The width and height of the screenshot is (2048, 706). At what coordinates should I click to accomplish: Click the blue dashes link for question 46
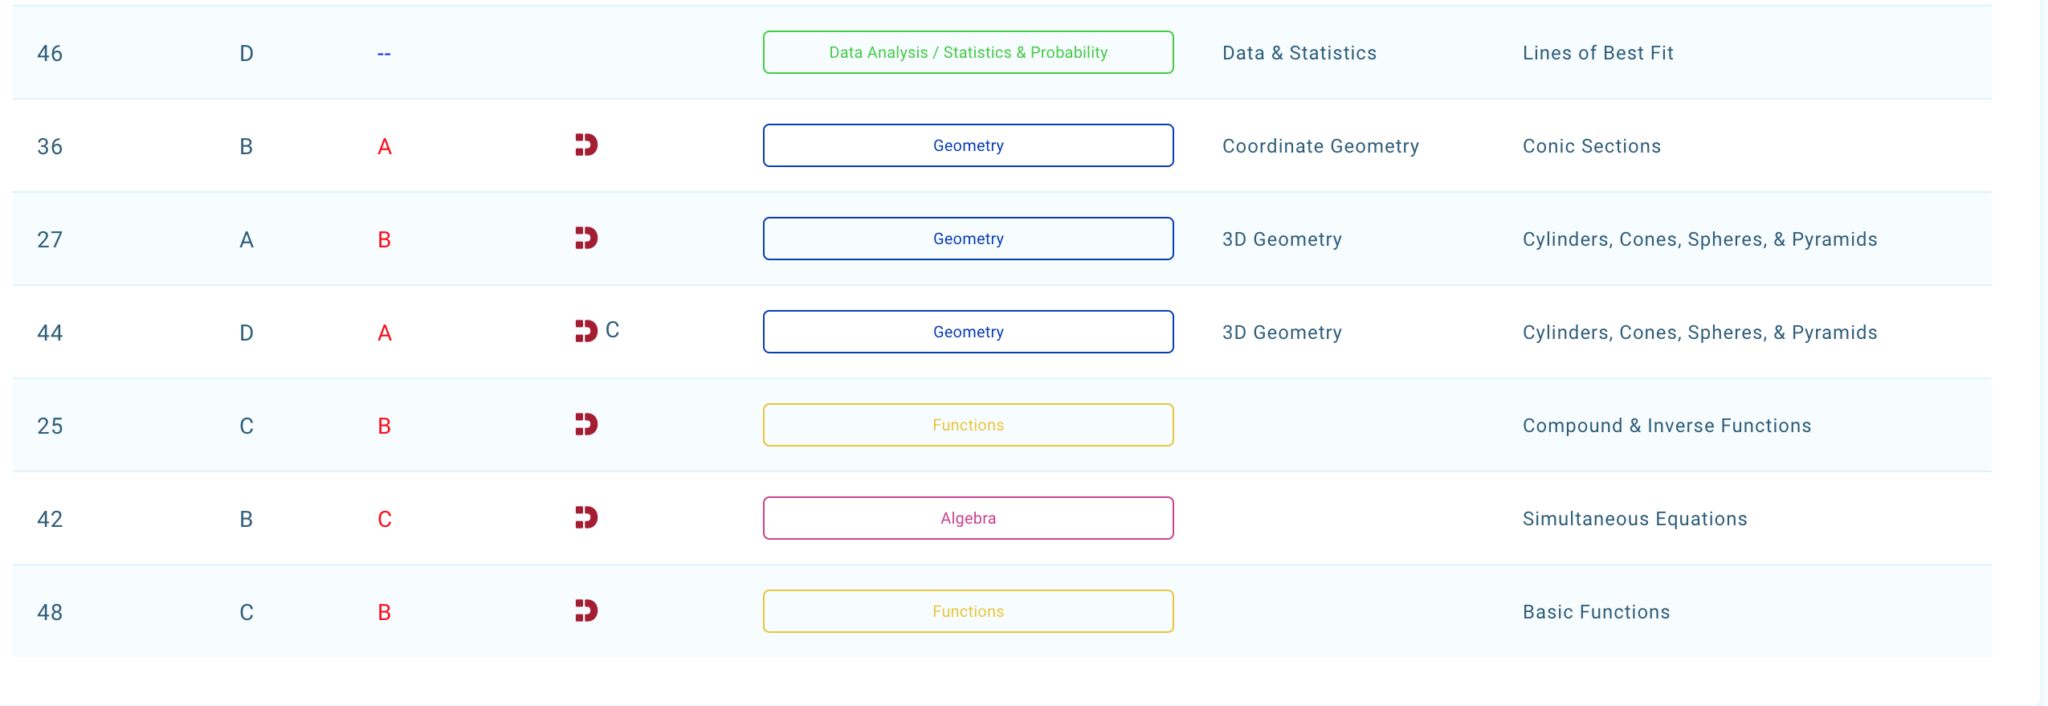(384, 53)
